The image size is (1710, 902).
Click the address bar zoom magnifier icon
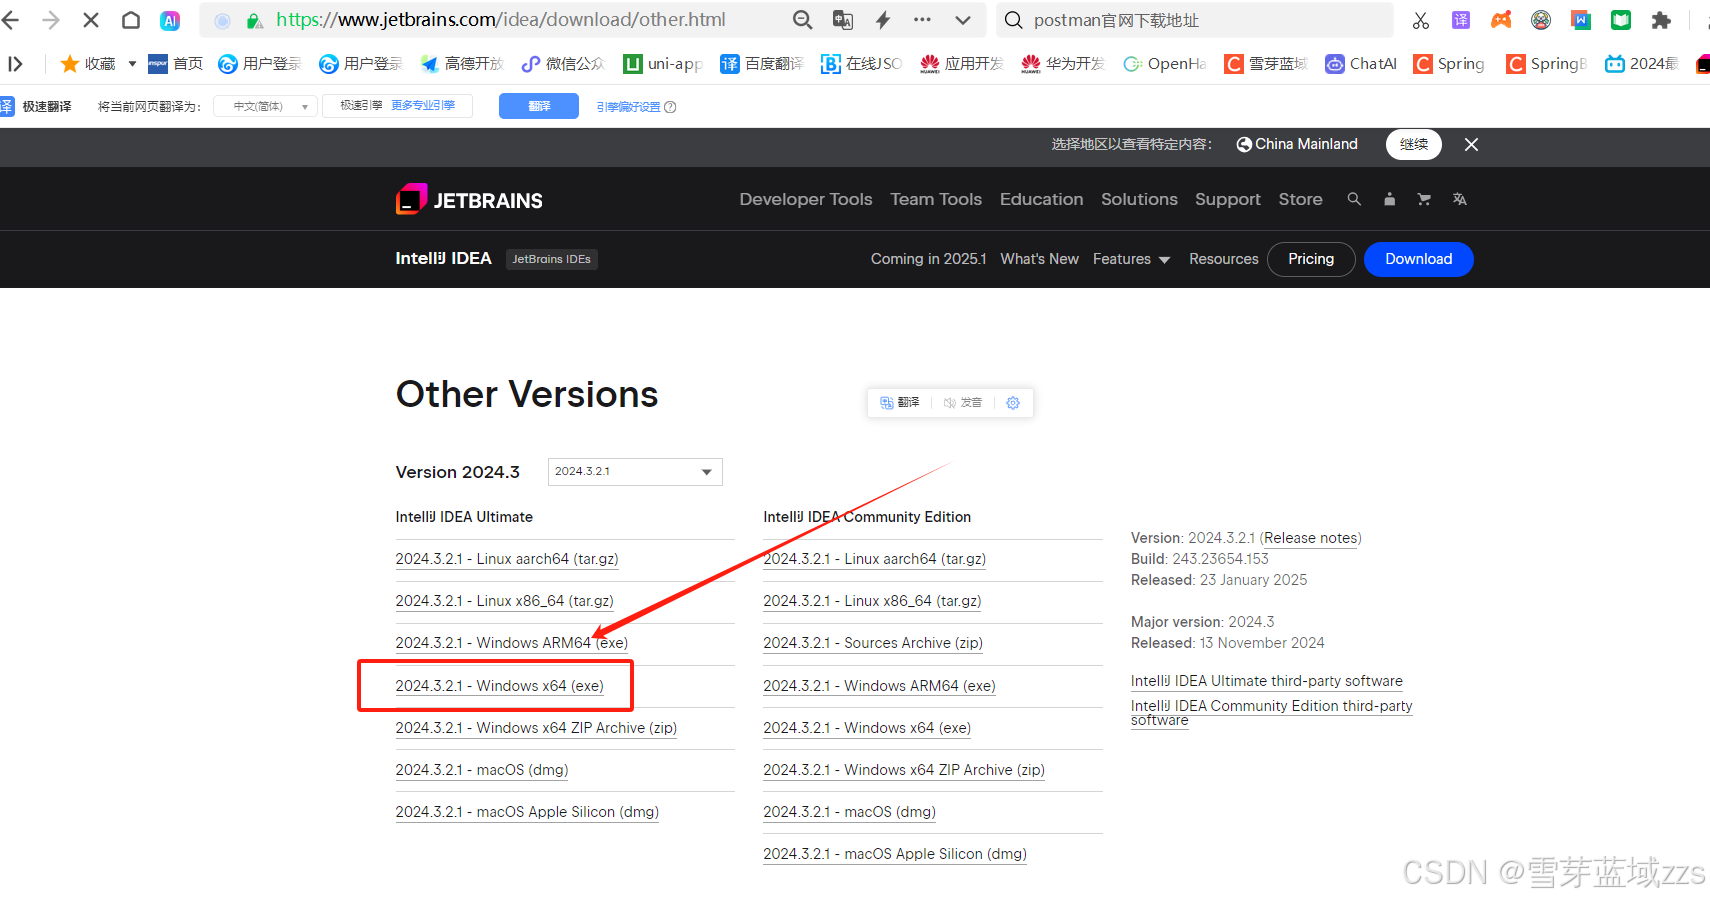point(802,20)
